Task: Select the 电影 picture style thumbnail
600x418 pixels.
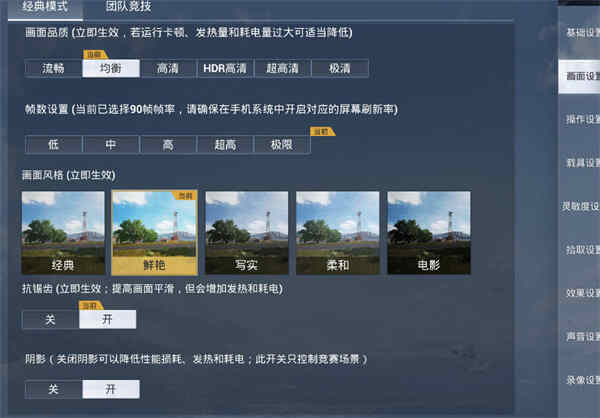Action: coord(429,233)
